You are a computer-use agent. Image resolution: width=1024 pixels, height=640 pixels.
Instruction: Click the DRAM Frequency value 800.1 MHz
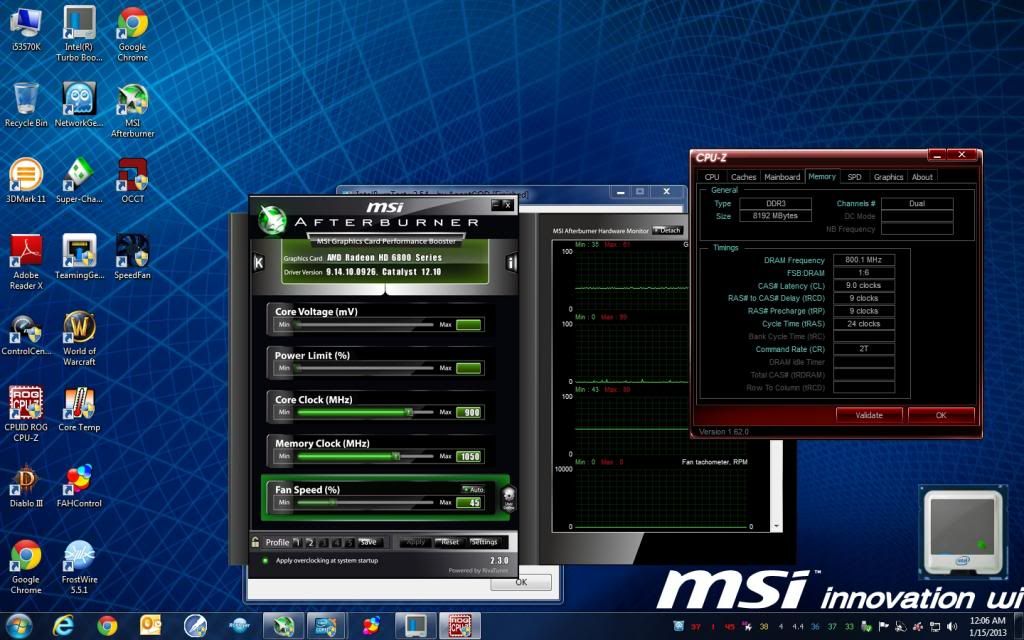coord(863,260)
